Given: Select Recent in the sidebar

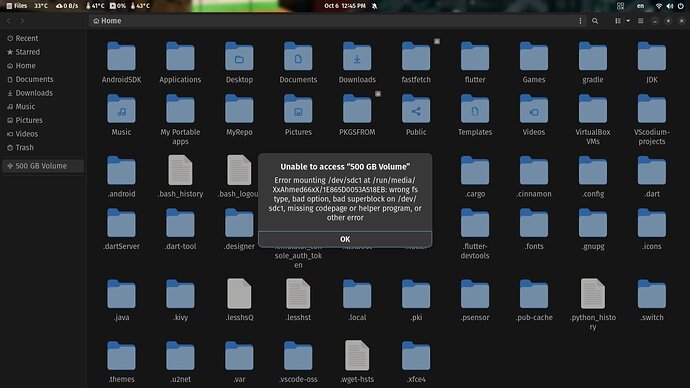Looking at the screenshot, I should click(43, 38).
